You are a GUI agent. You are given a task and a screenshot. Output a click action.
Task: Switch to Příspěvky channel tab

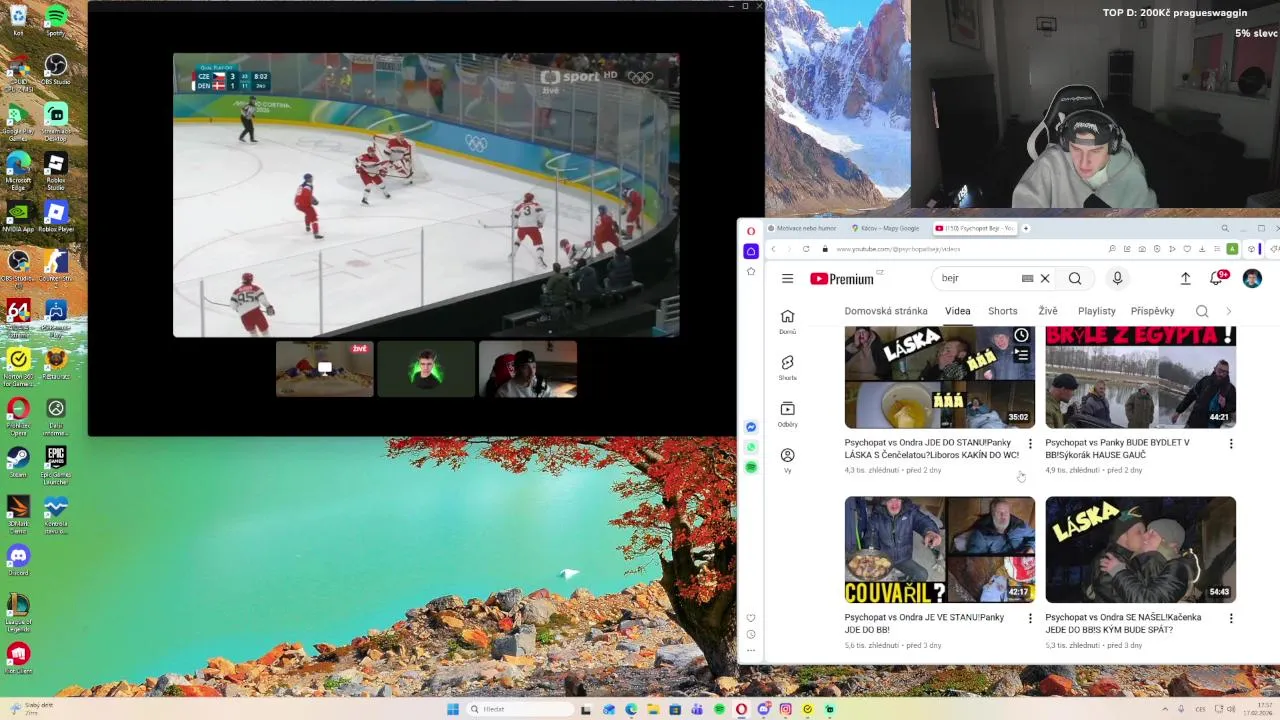(1152, 311)
